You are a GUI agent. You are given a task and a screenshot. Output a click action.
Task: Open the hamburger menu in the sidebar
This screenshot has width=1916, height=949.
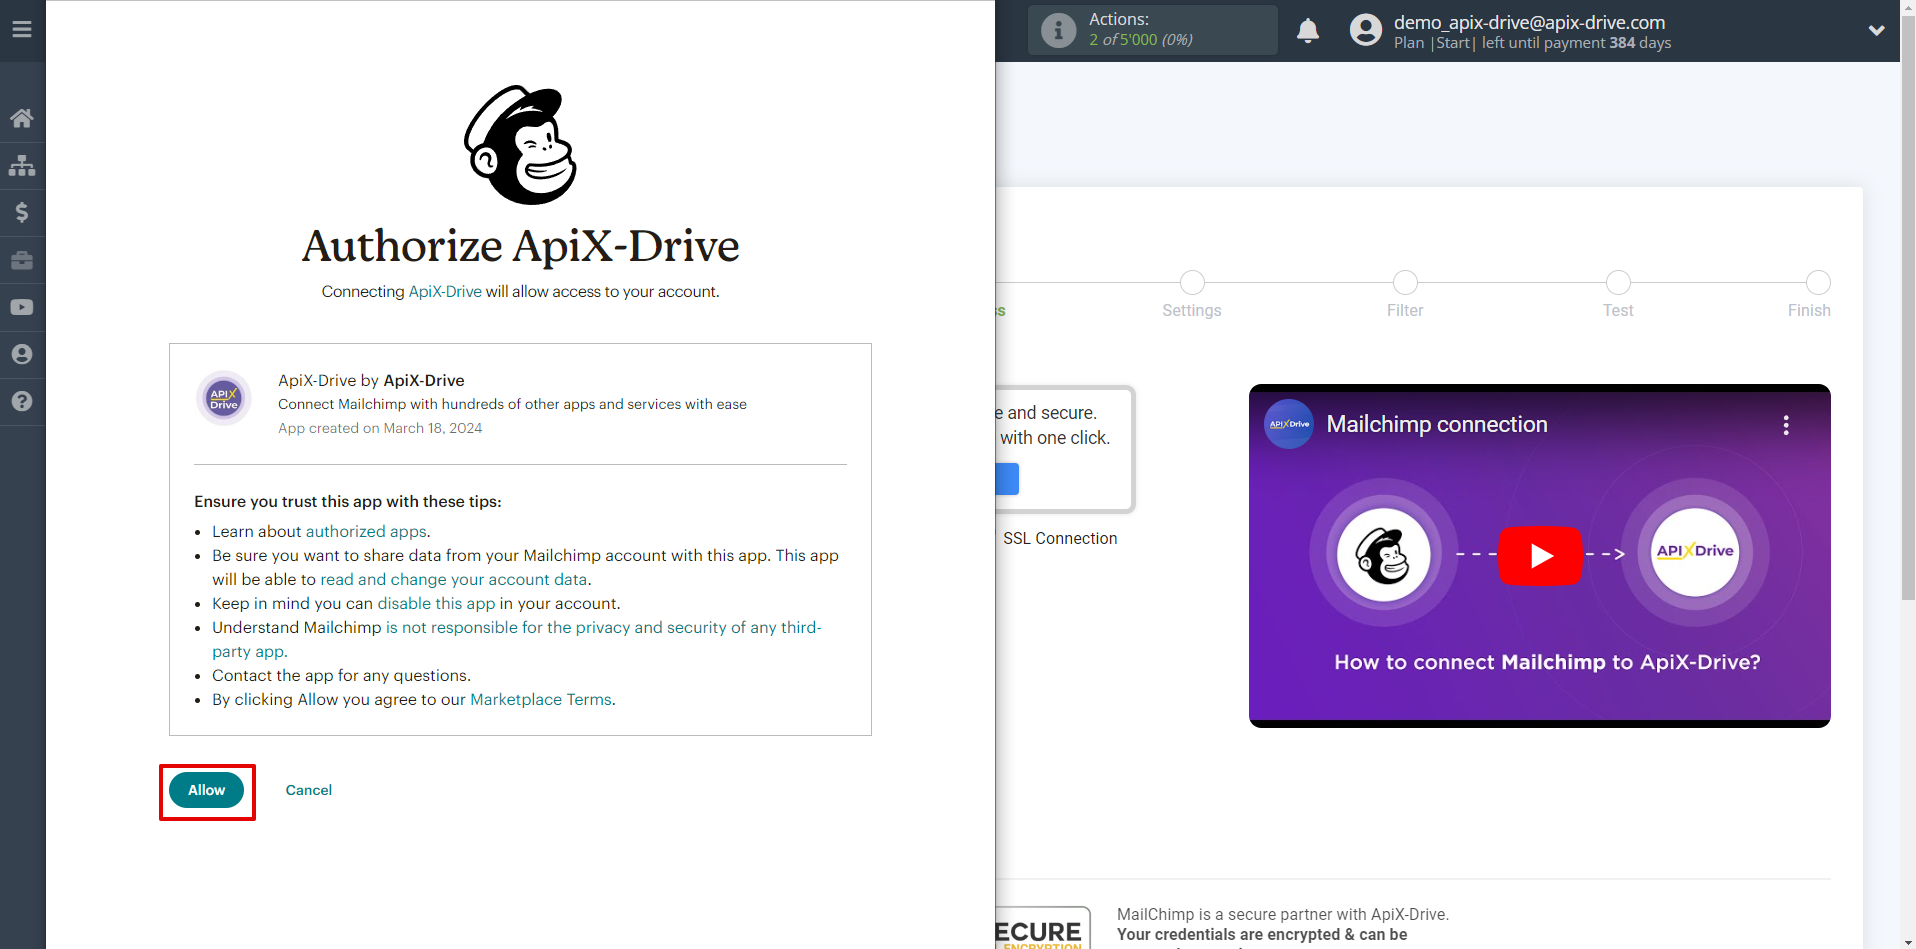pyautogui.click(x=22, y=29)
